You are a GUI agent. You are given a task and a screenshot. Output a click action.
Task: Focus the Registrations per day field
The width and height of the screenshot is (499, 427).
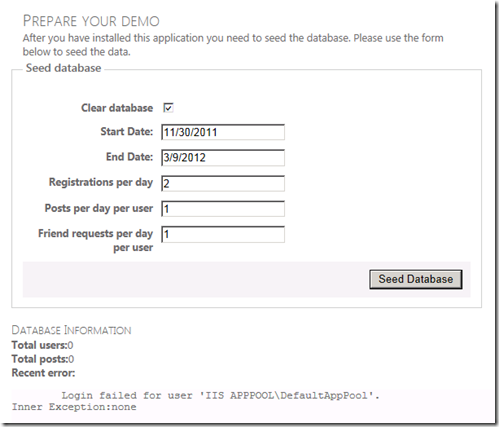tap(223, 183)
